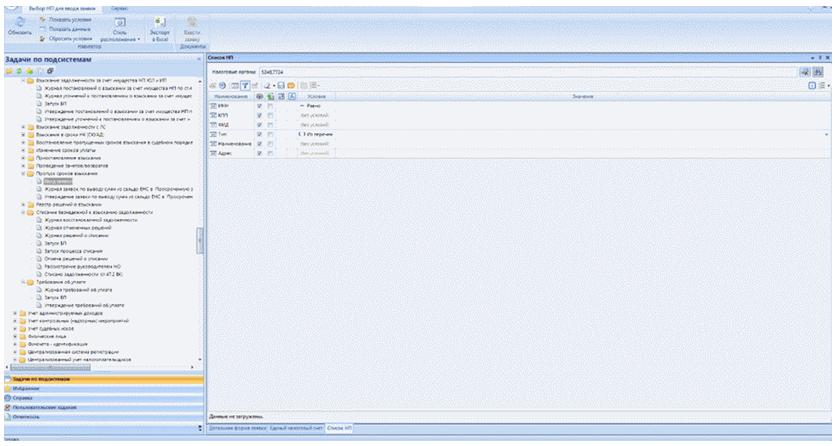
Task: Click Показать условия in the ribbon
Action: pos(67,17)
